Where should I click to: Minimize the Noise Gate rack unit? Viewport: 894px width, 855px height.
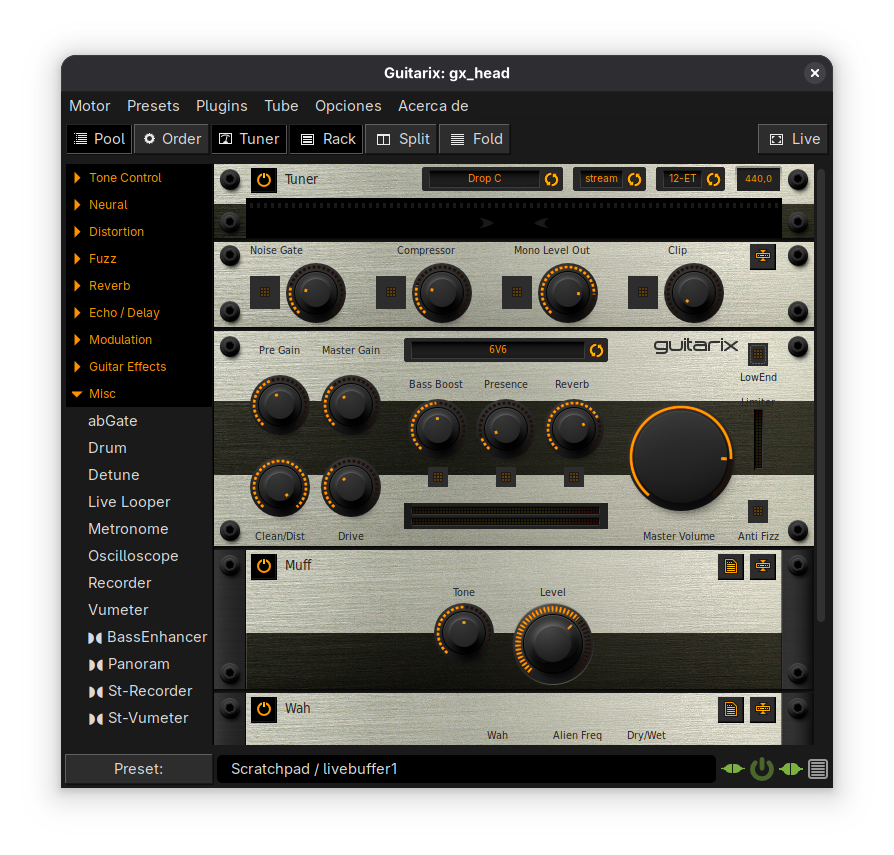[762, 256]
